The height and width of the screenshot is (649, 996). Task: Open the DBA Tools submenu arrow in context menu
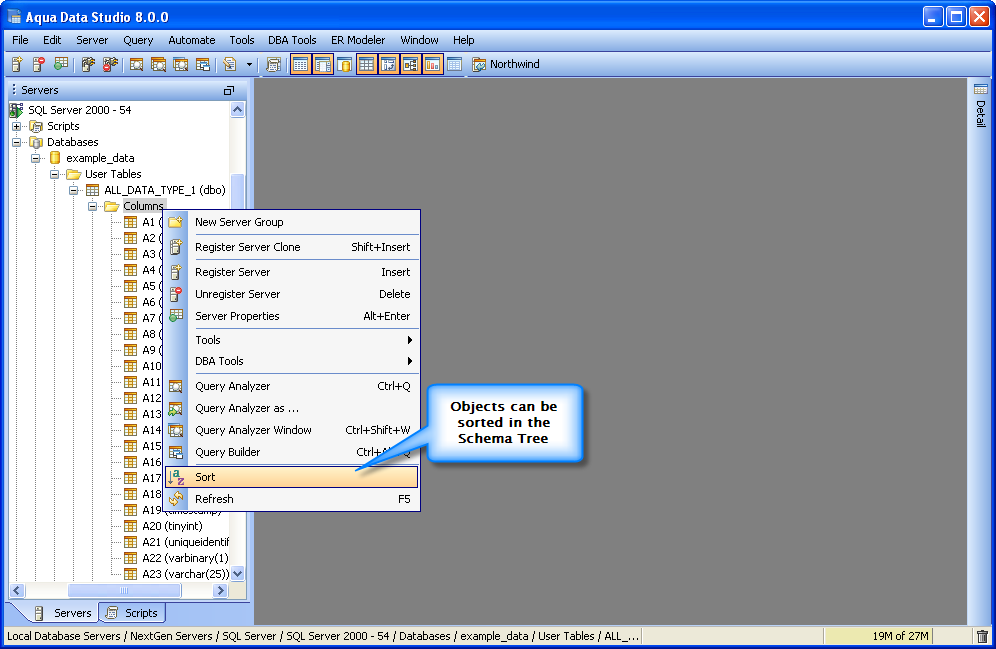click(410, 361)
